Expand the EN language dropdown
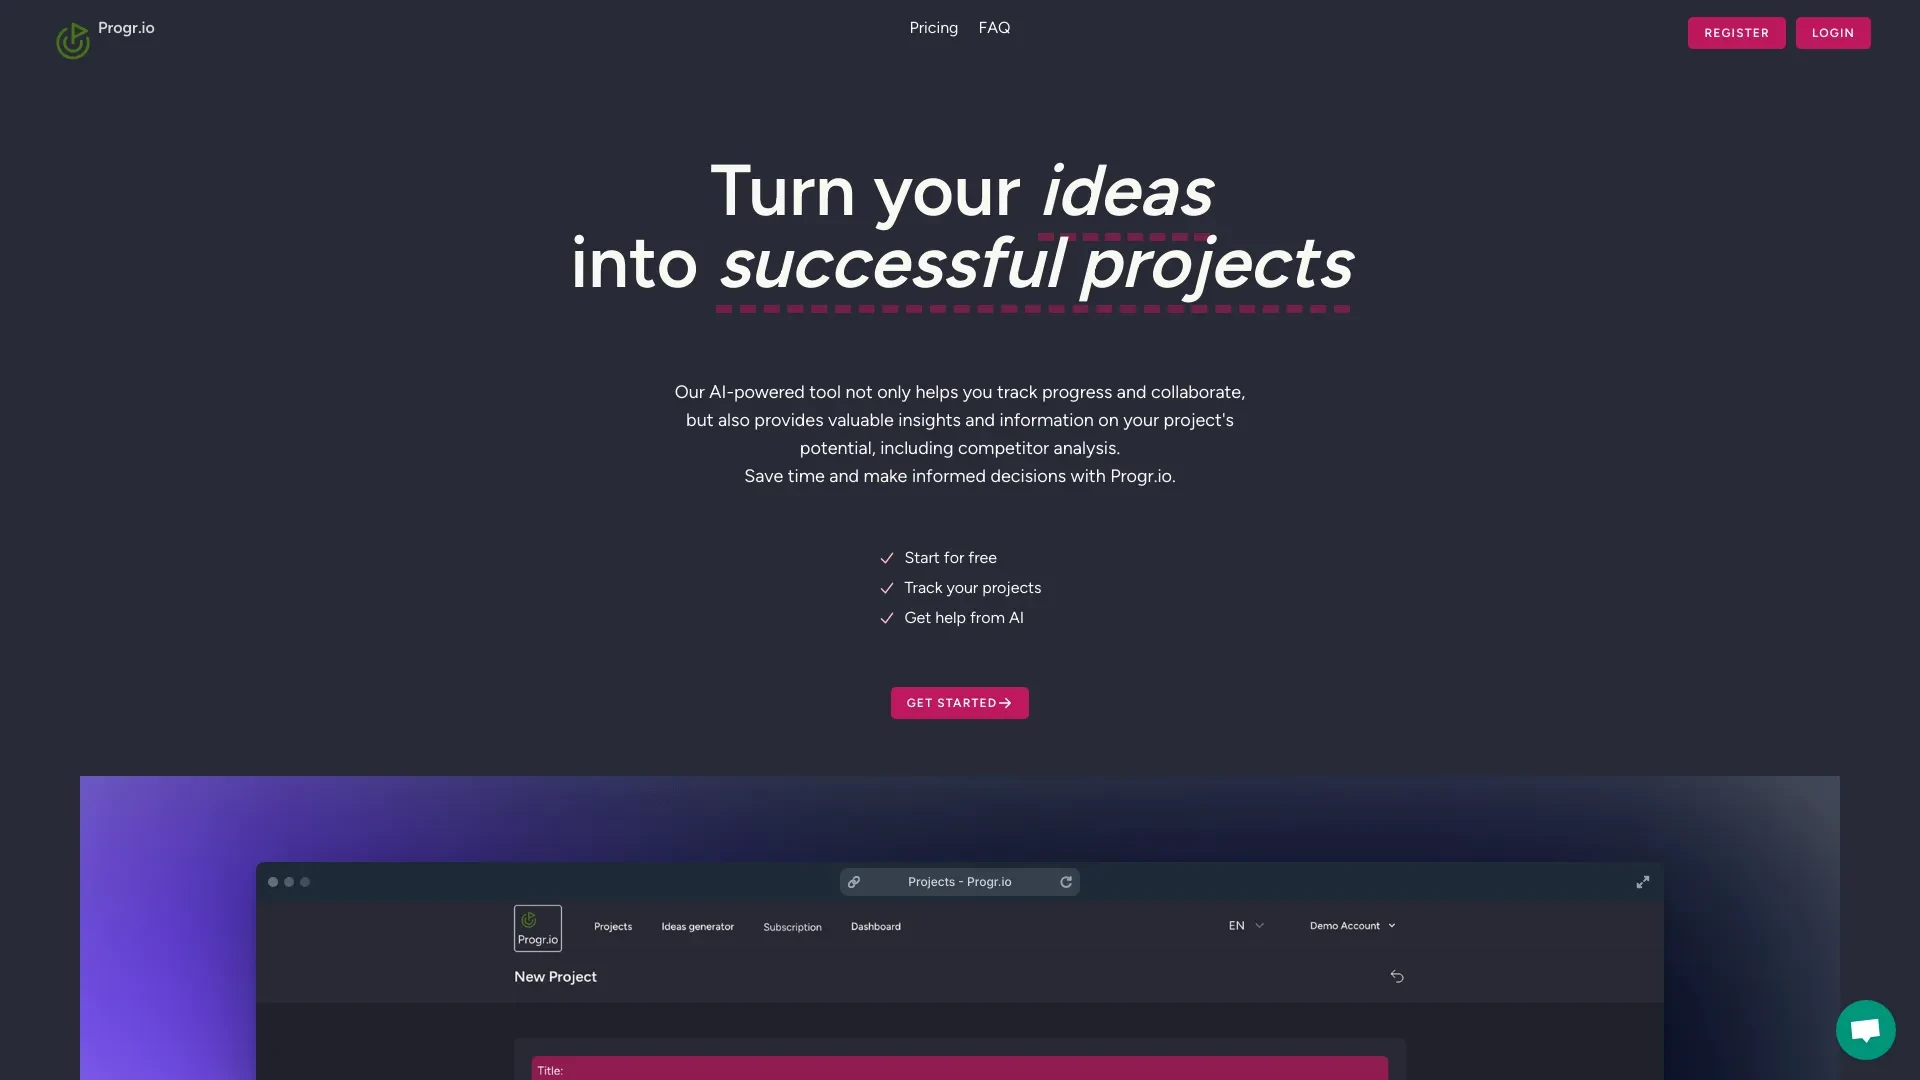The width and height of the screenshot is (1920, 1080). coord(1245,926)
